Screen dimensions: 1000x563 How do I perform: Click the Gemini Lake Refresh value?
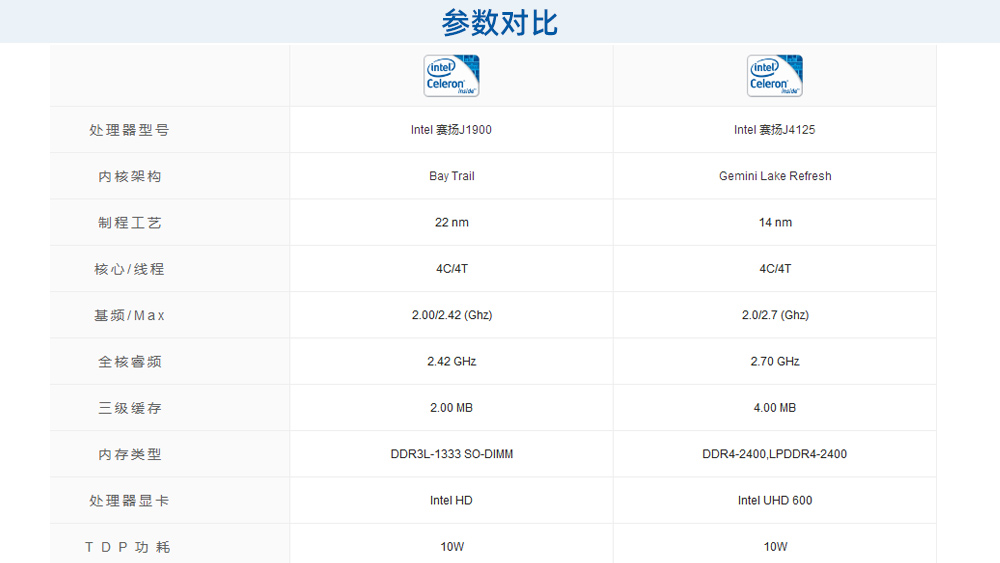pyautogui.click(x=775, y=176)
